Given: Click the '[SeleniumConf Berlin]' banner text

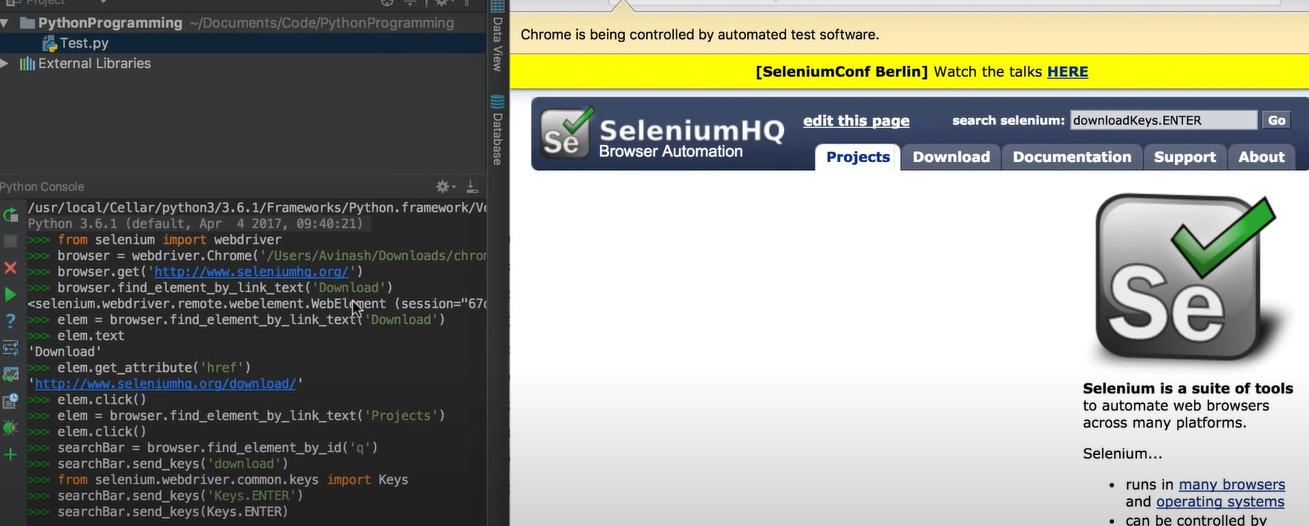Looking at the screenshot, I should point(842,71).
